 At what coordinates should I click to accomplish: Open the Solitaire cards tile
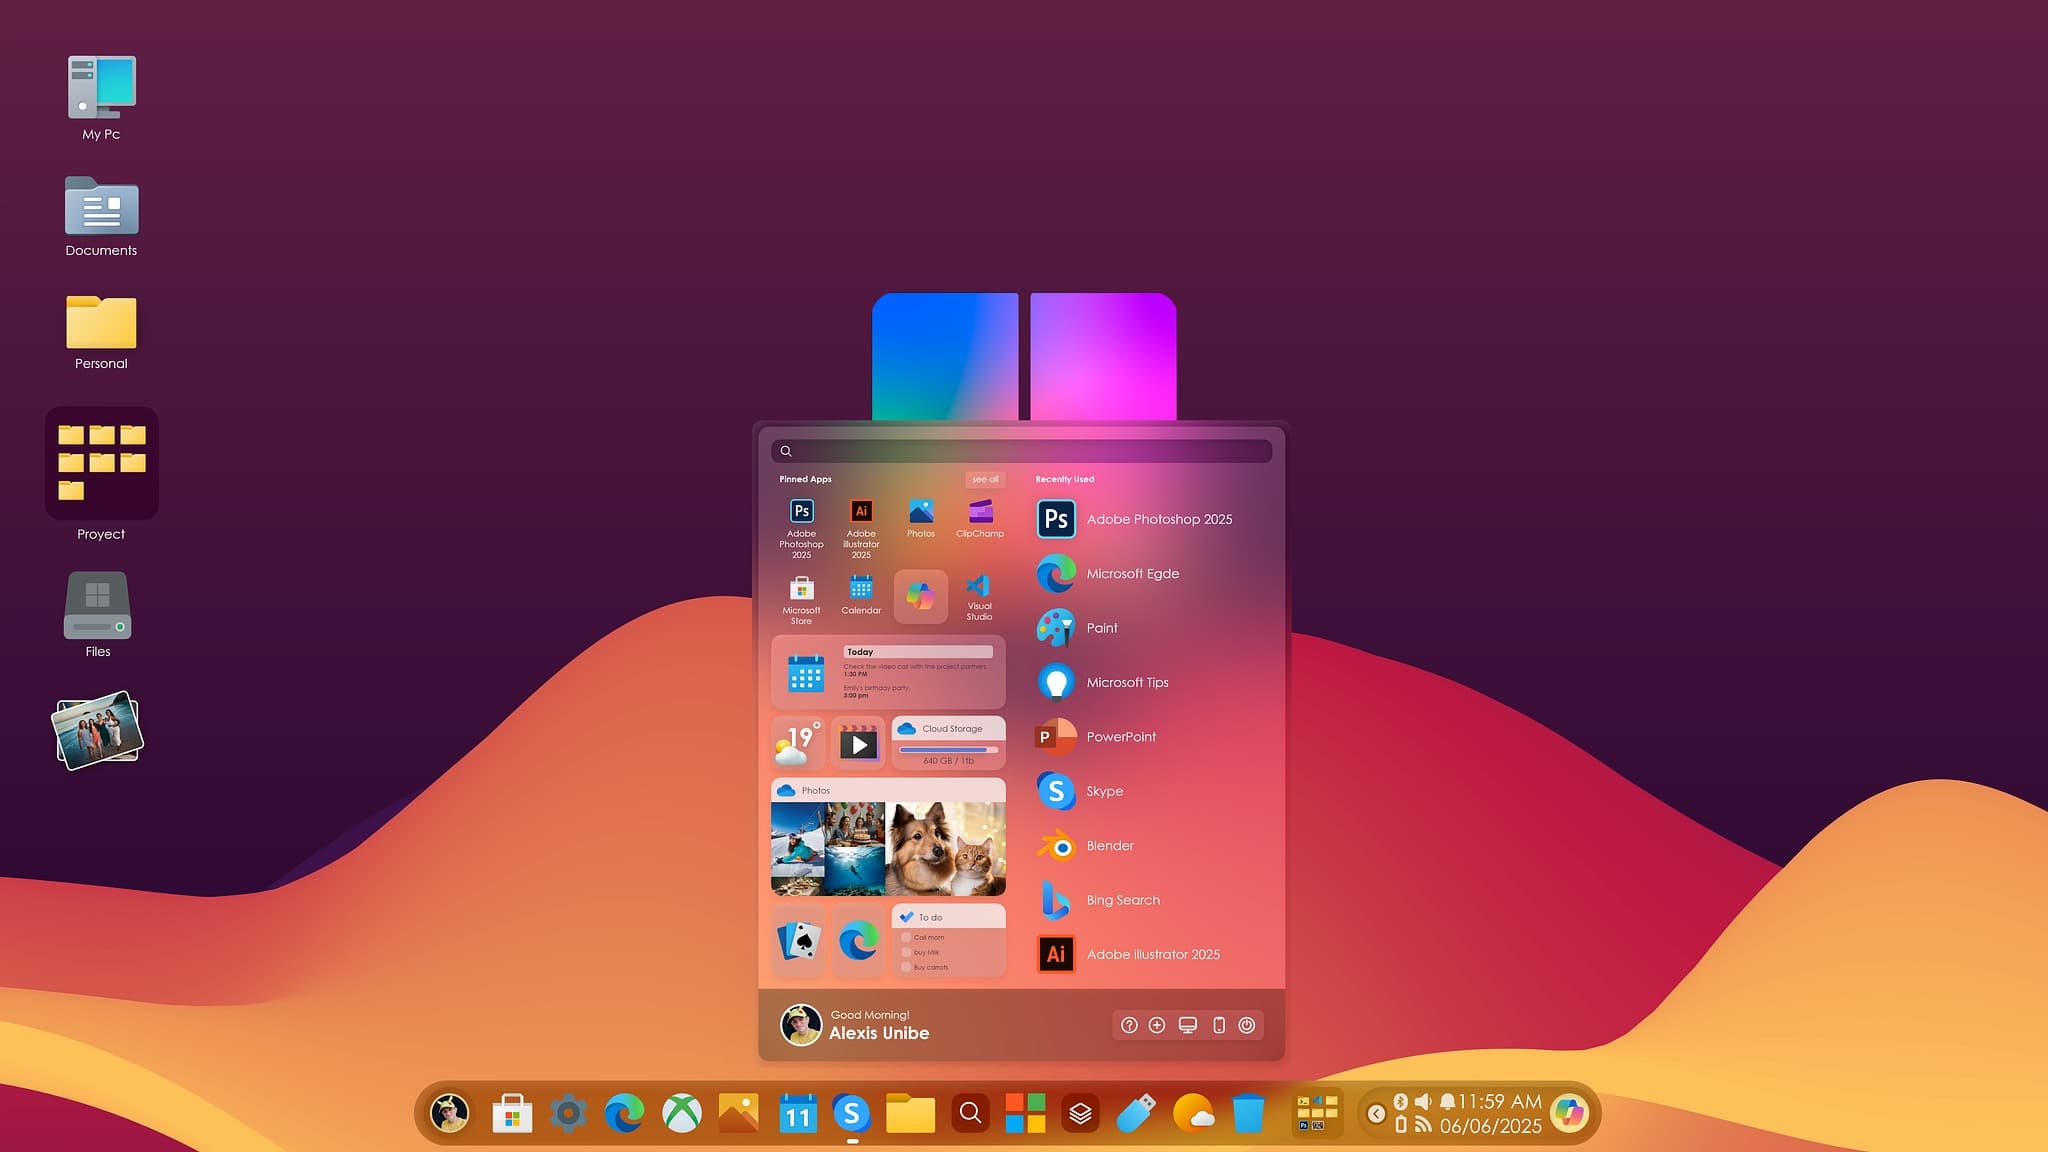tap(798, 941)
